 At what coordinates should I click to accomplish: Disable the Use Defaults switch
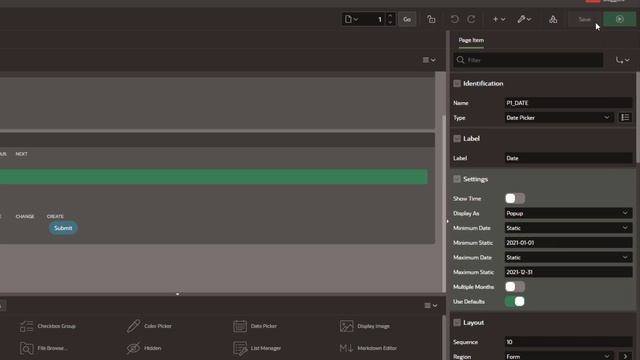click(515, 301)
